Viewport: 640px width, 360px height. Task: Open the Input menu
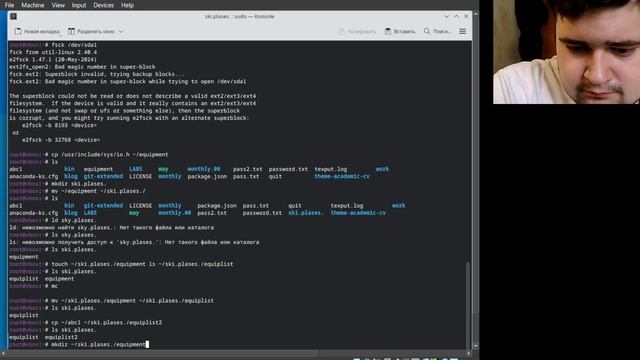79,5
